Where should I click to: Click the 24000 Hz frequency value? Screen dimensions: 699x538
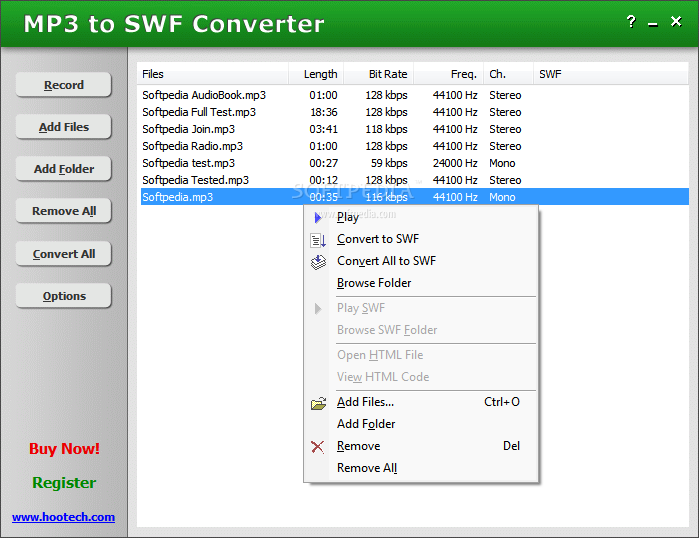[x=455, y=163]
